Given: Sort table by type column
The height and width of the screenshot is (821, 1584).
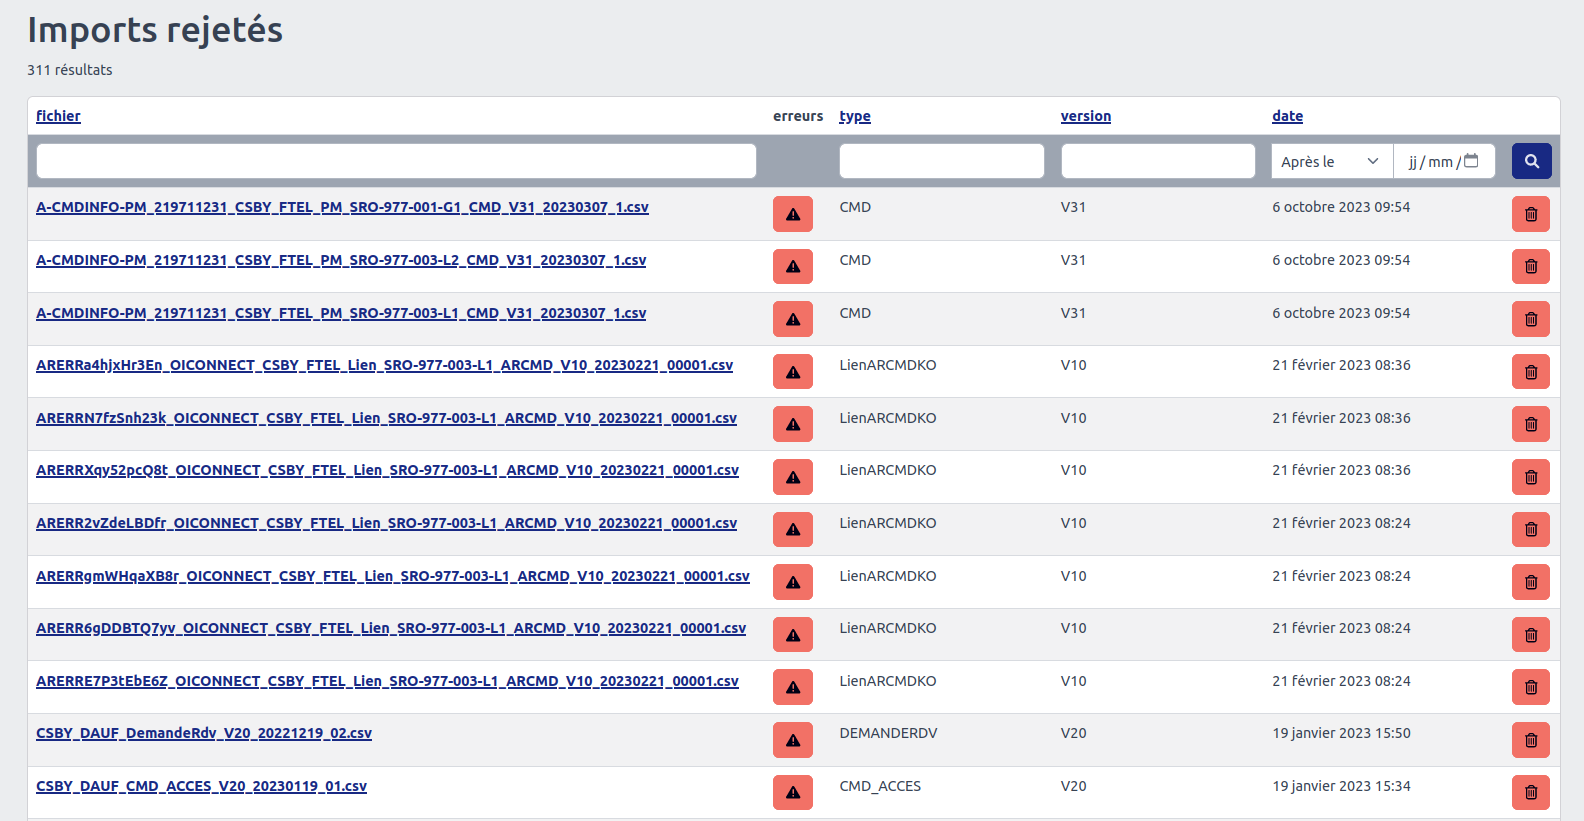Looking at the screenshot, I should pyautogui.click(x=854, y=116).
